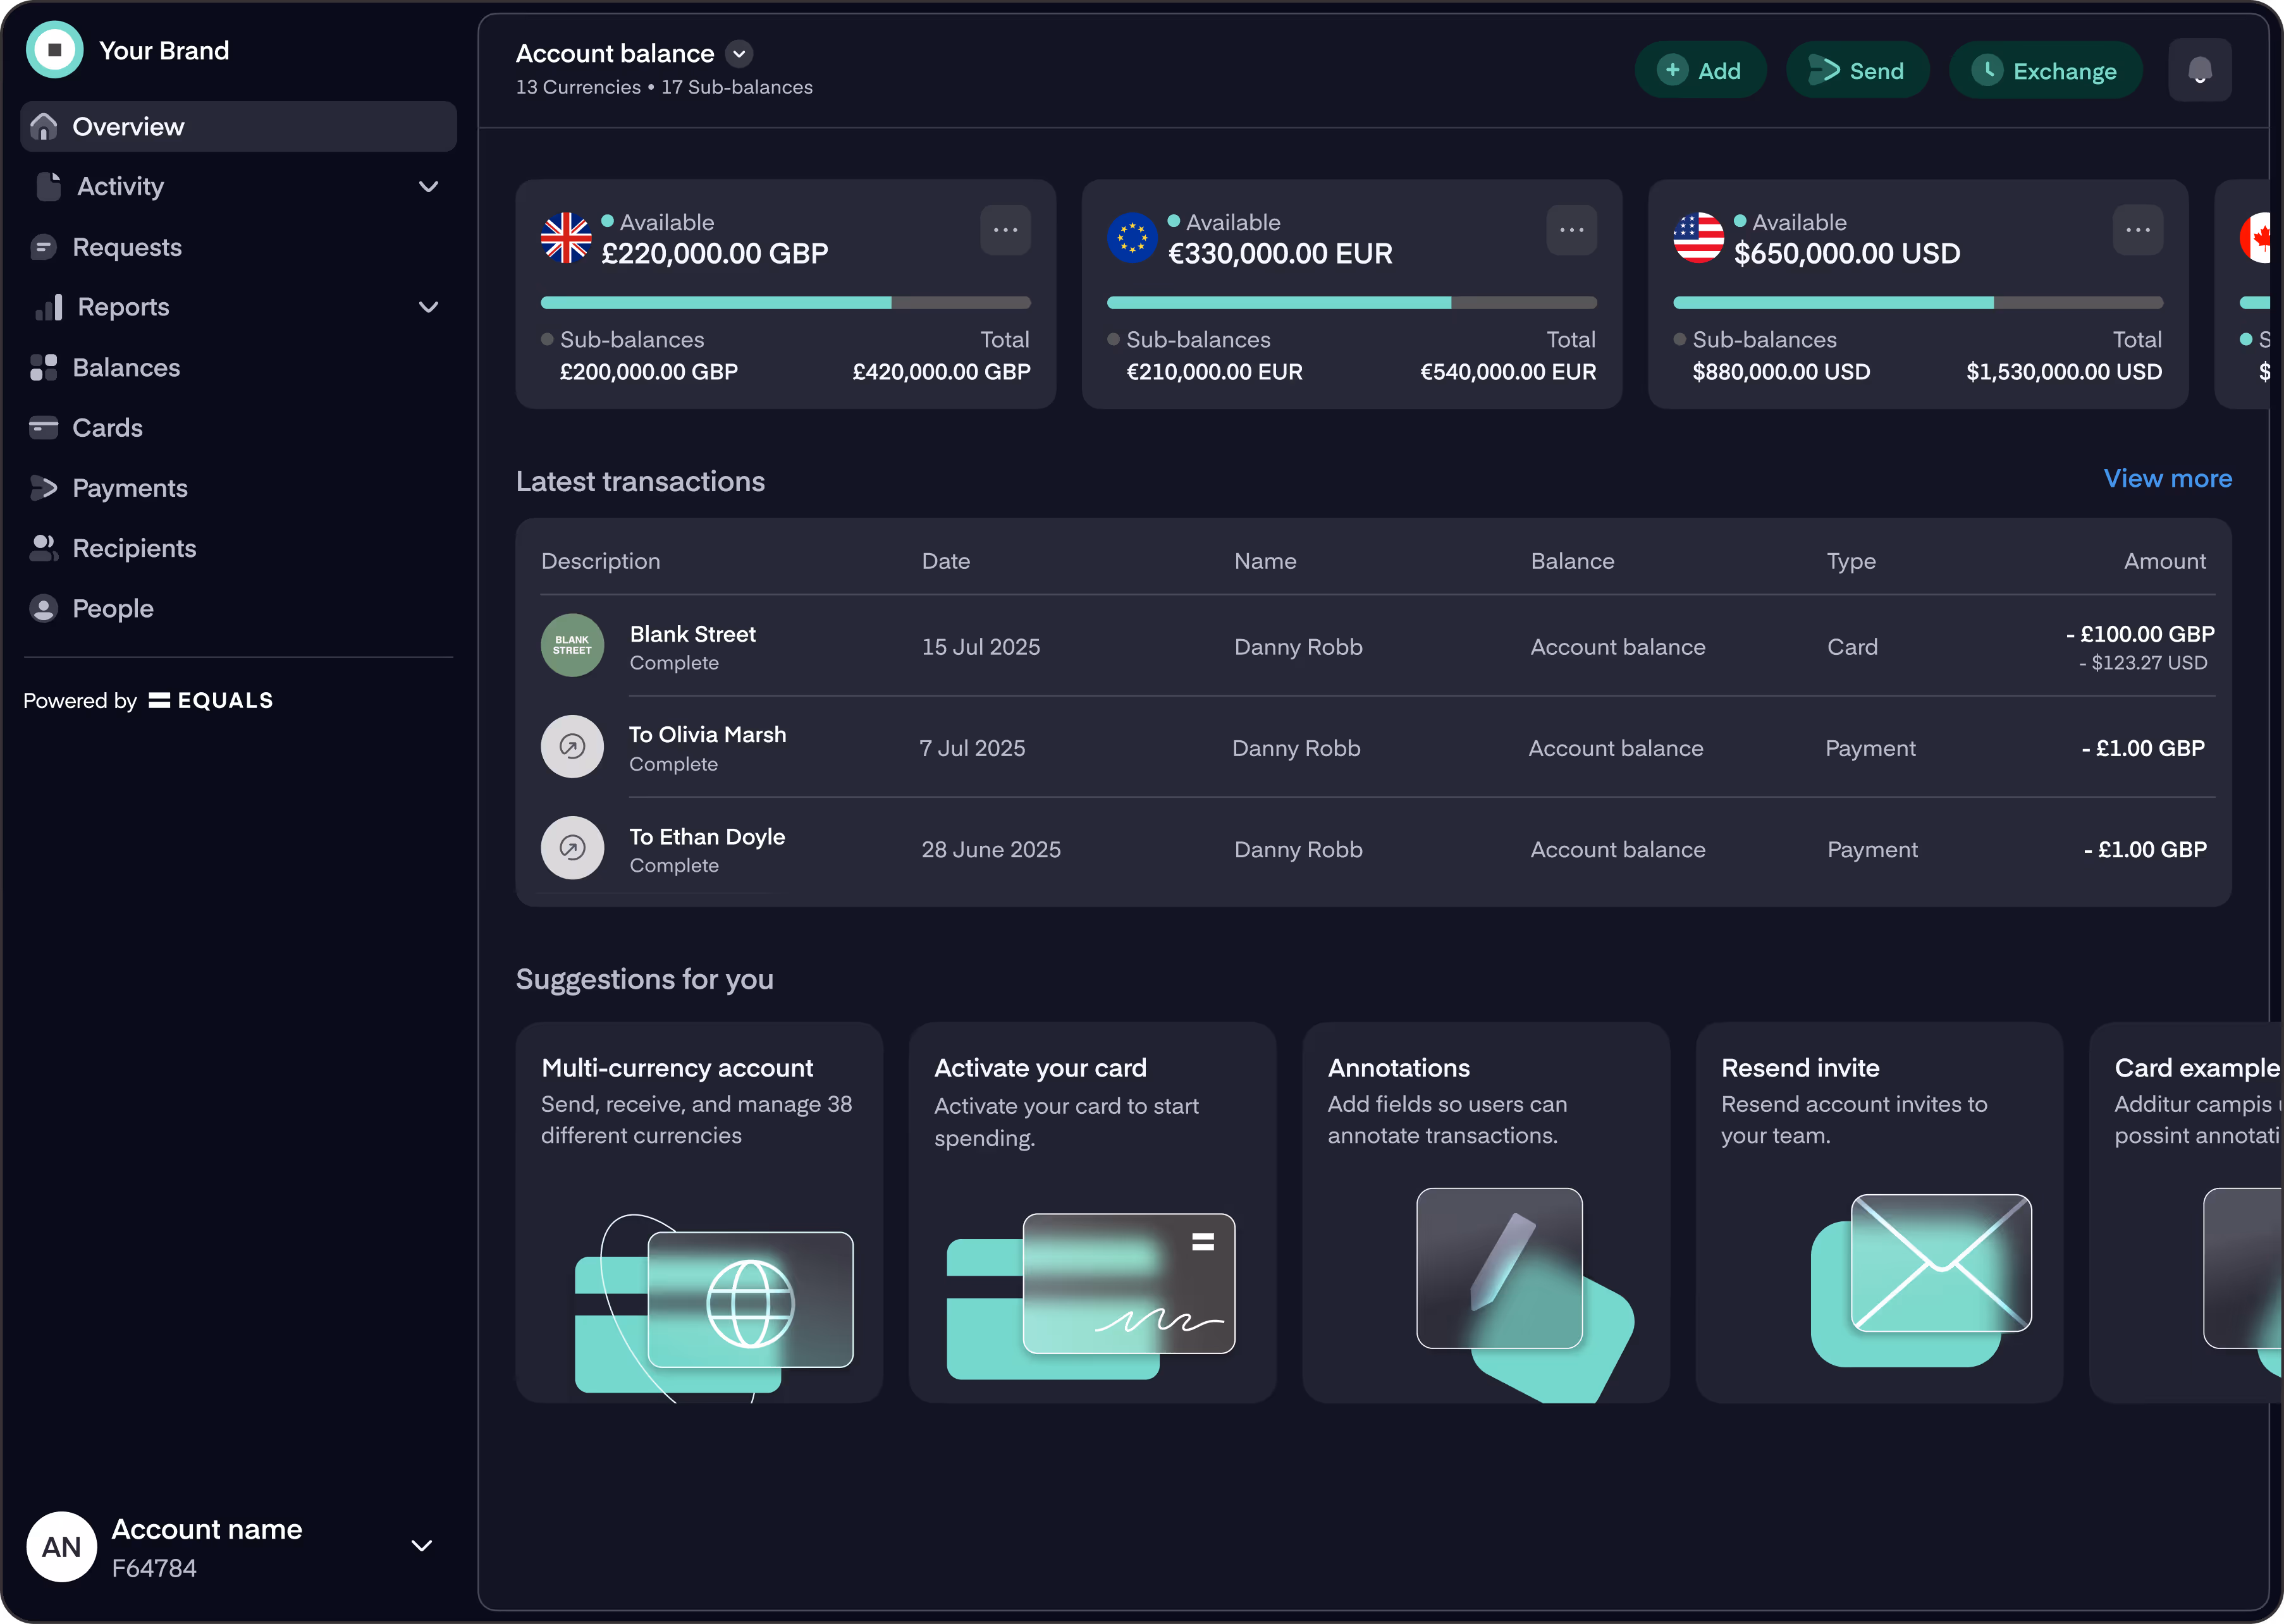
Task: Open the Account name switcher chevron
Action: (422, 1546)
